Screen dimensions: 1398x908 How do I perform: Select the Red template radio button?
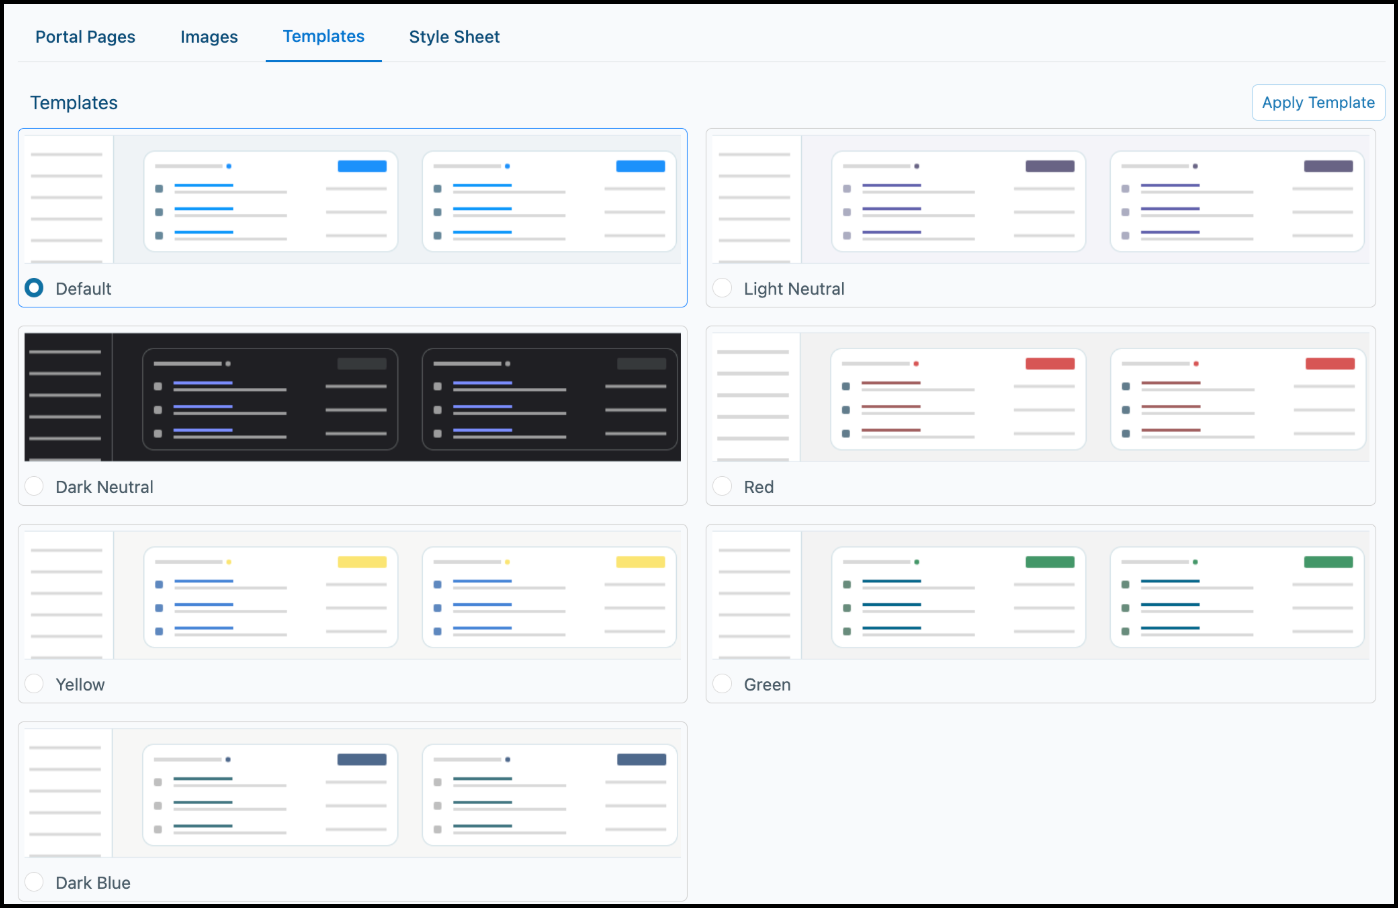pyautogui.click(x=722, y=486)
